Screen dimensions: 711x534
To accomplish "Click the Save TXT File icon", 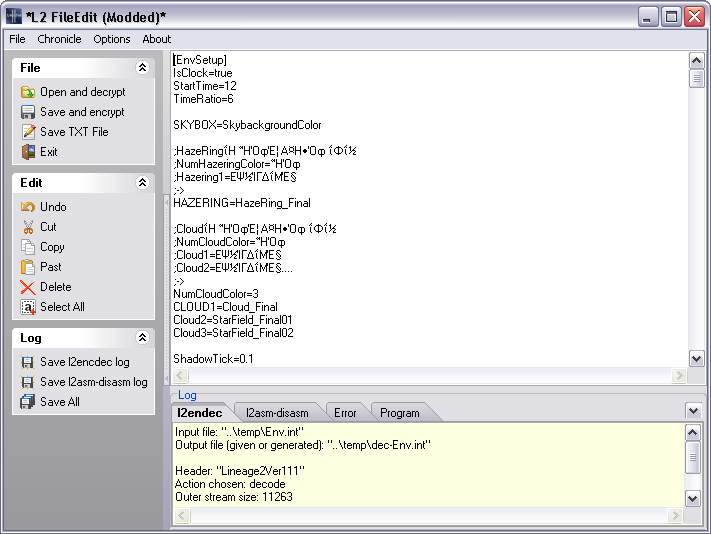I will click(x=28, y=132).
